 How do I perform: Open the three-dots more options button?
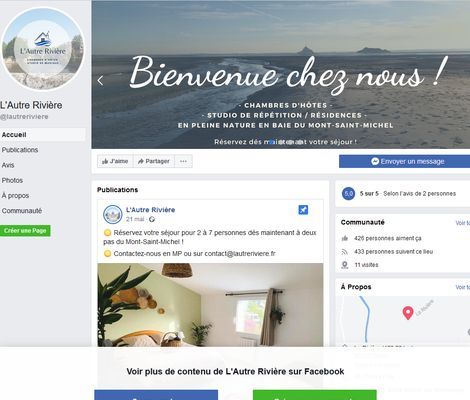(183, 161)
